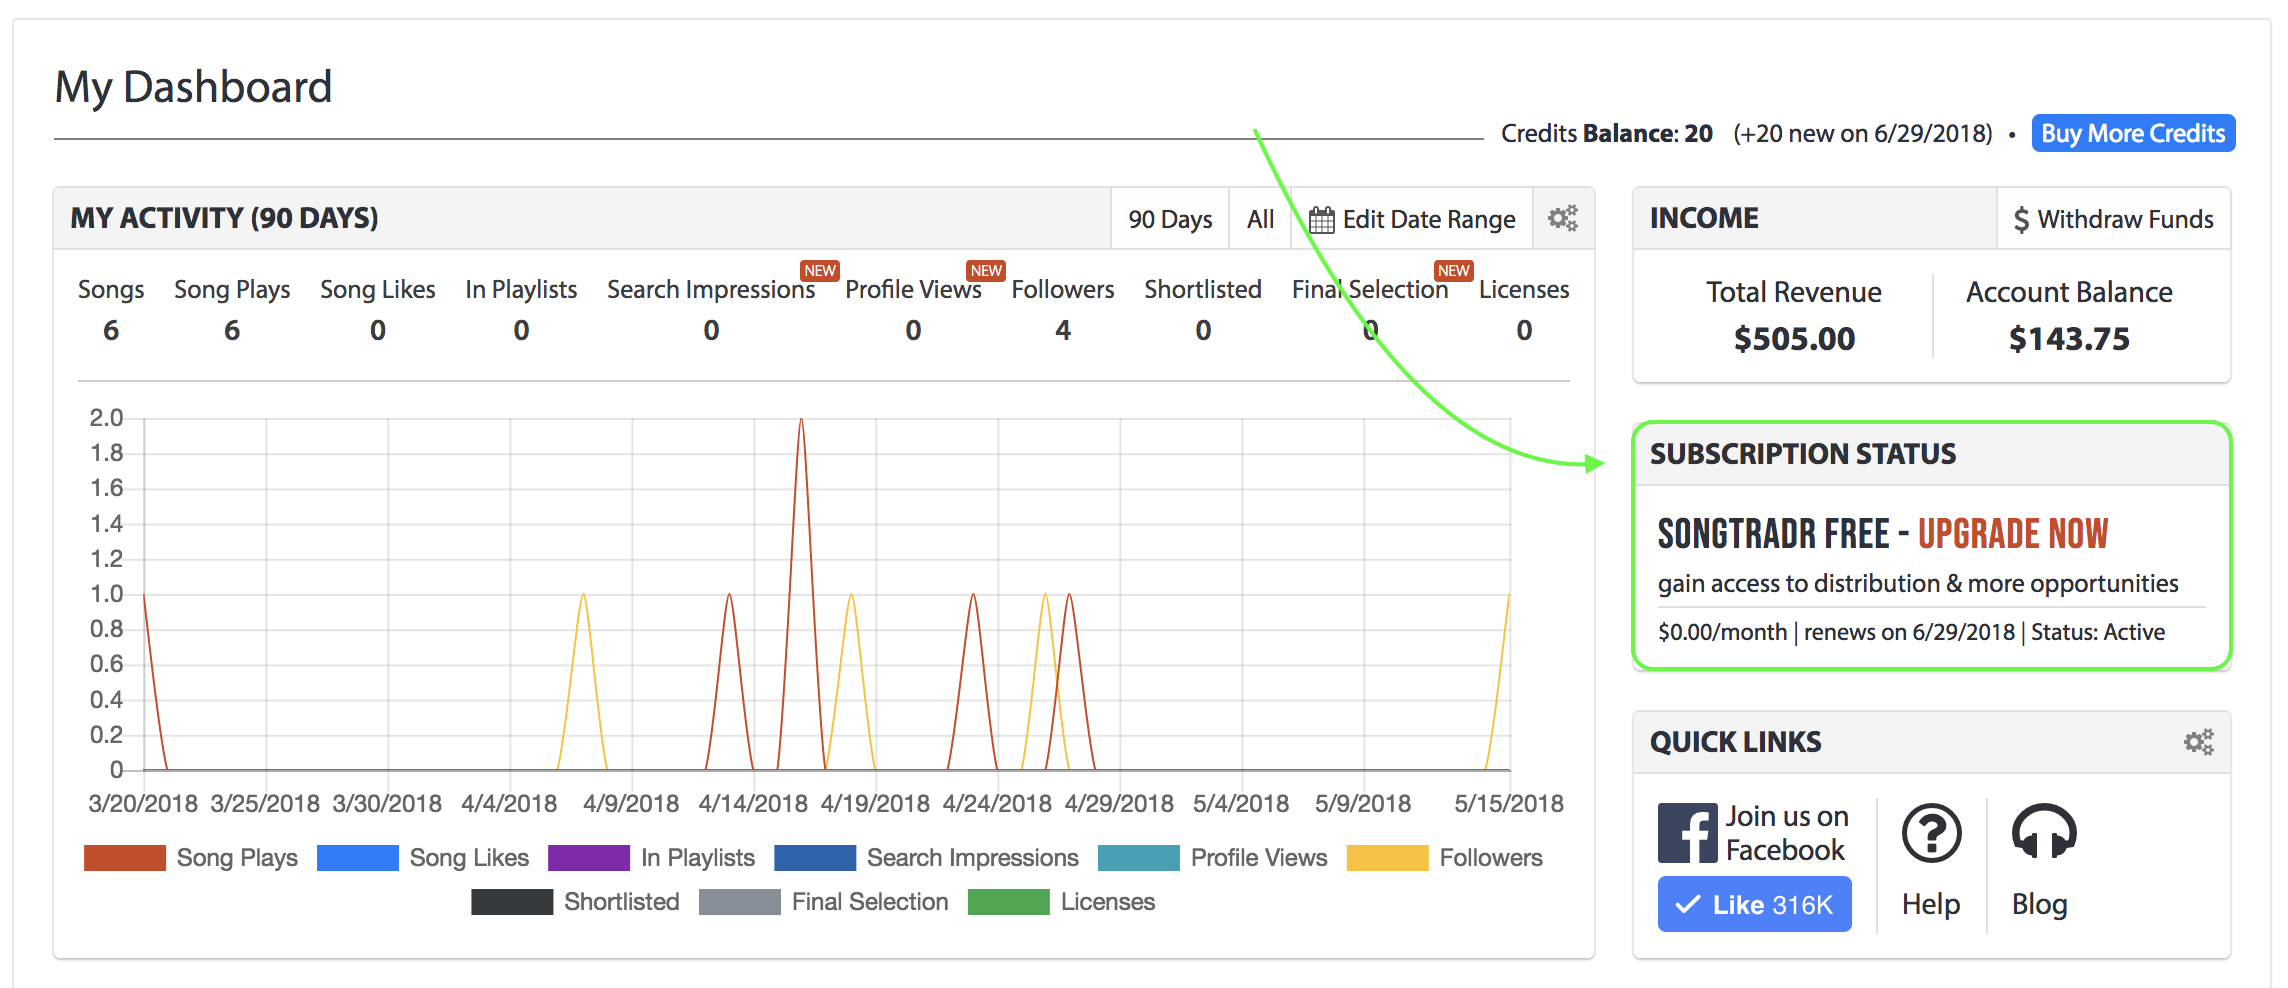
Task: Toggle In Playlists legend color swatch
Action: point(589,858)
